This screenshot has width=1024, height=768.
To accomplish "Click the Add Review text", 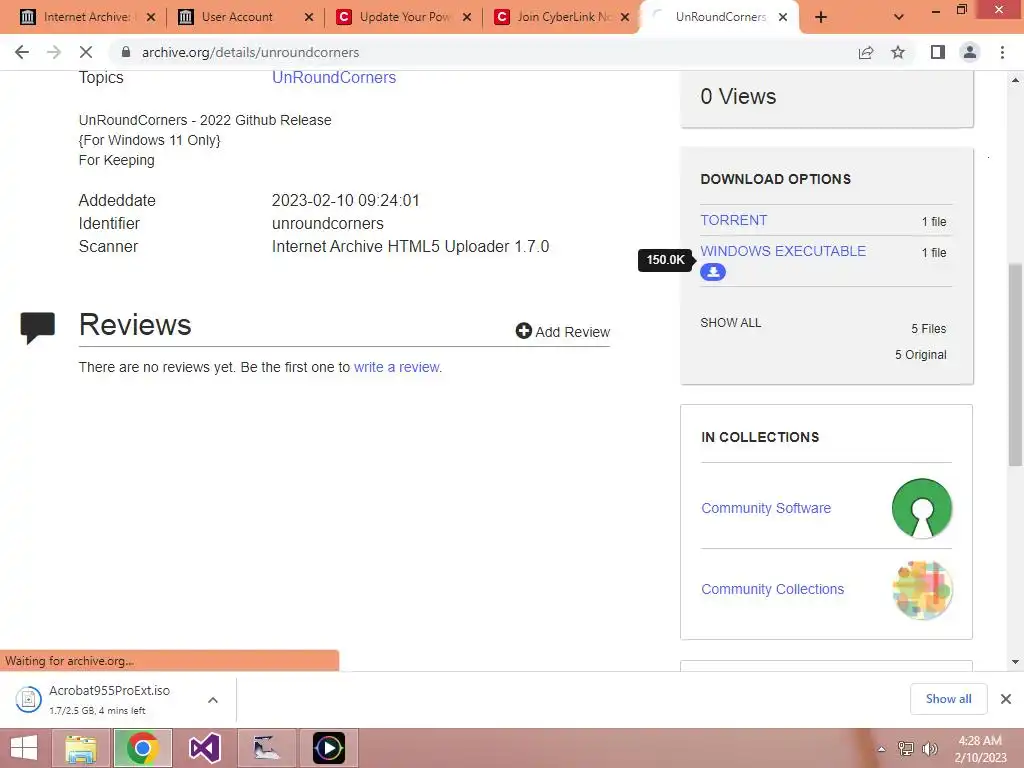I will click(572, 332).
